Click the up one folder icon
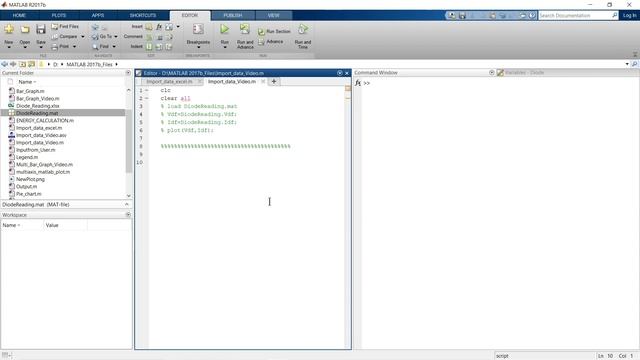This screenshot has width=640, height=360. (x=22, y=64)
